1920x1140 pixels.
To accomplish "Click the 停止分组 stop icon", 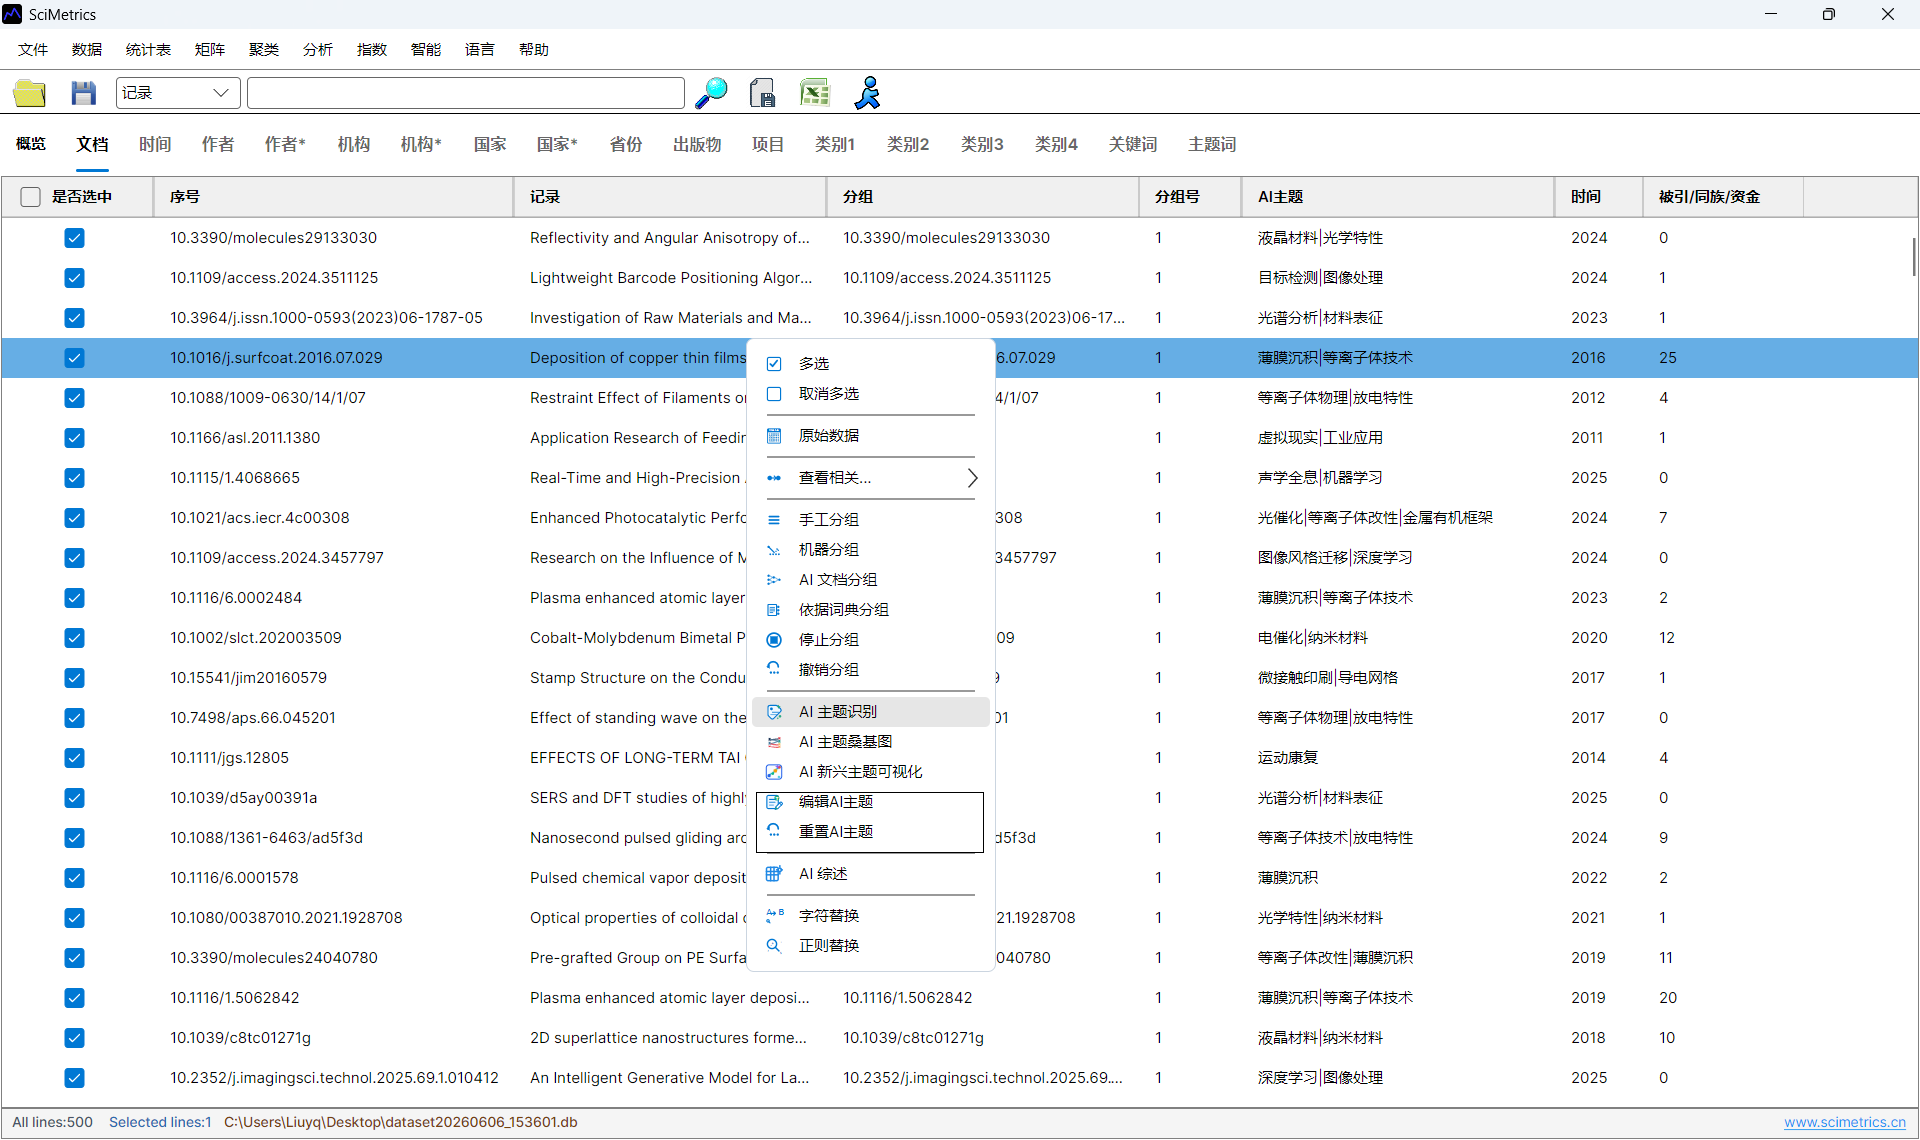I will pyautogui.click(x=774, y=640).
